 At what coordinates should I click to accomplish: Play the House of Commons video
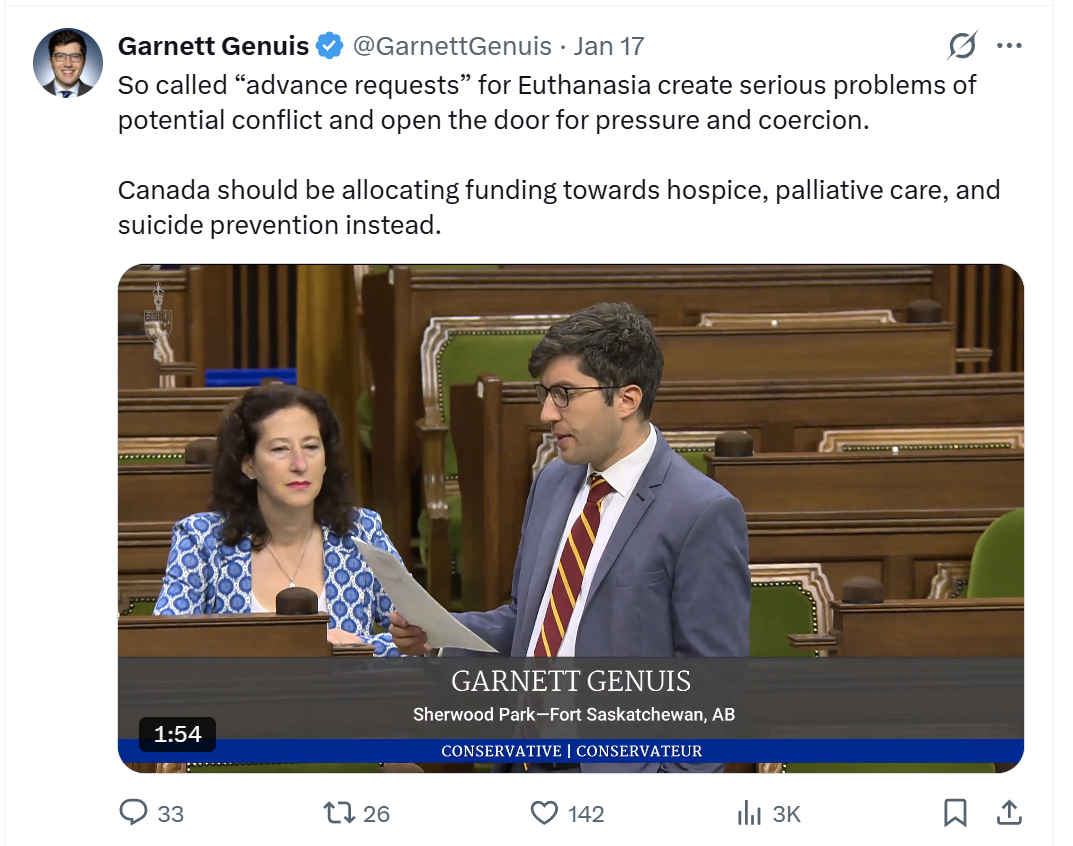(x=571, y=518)
